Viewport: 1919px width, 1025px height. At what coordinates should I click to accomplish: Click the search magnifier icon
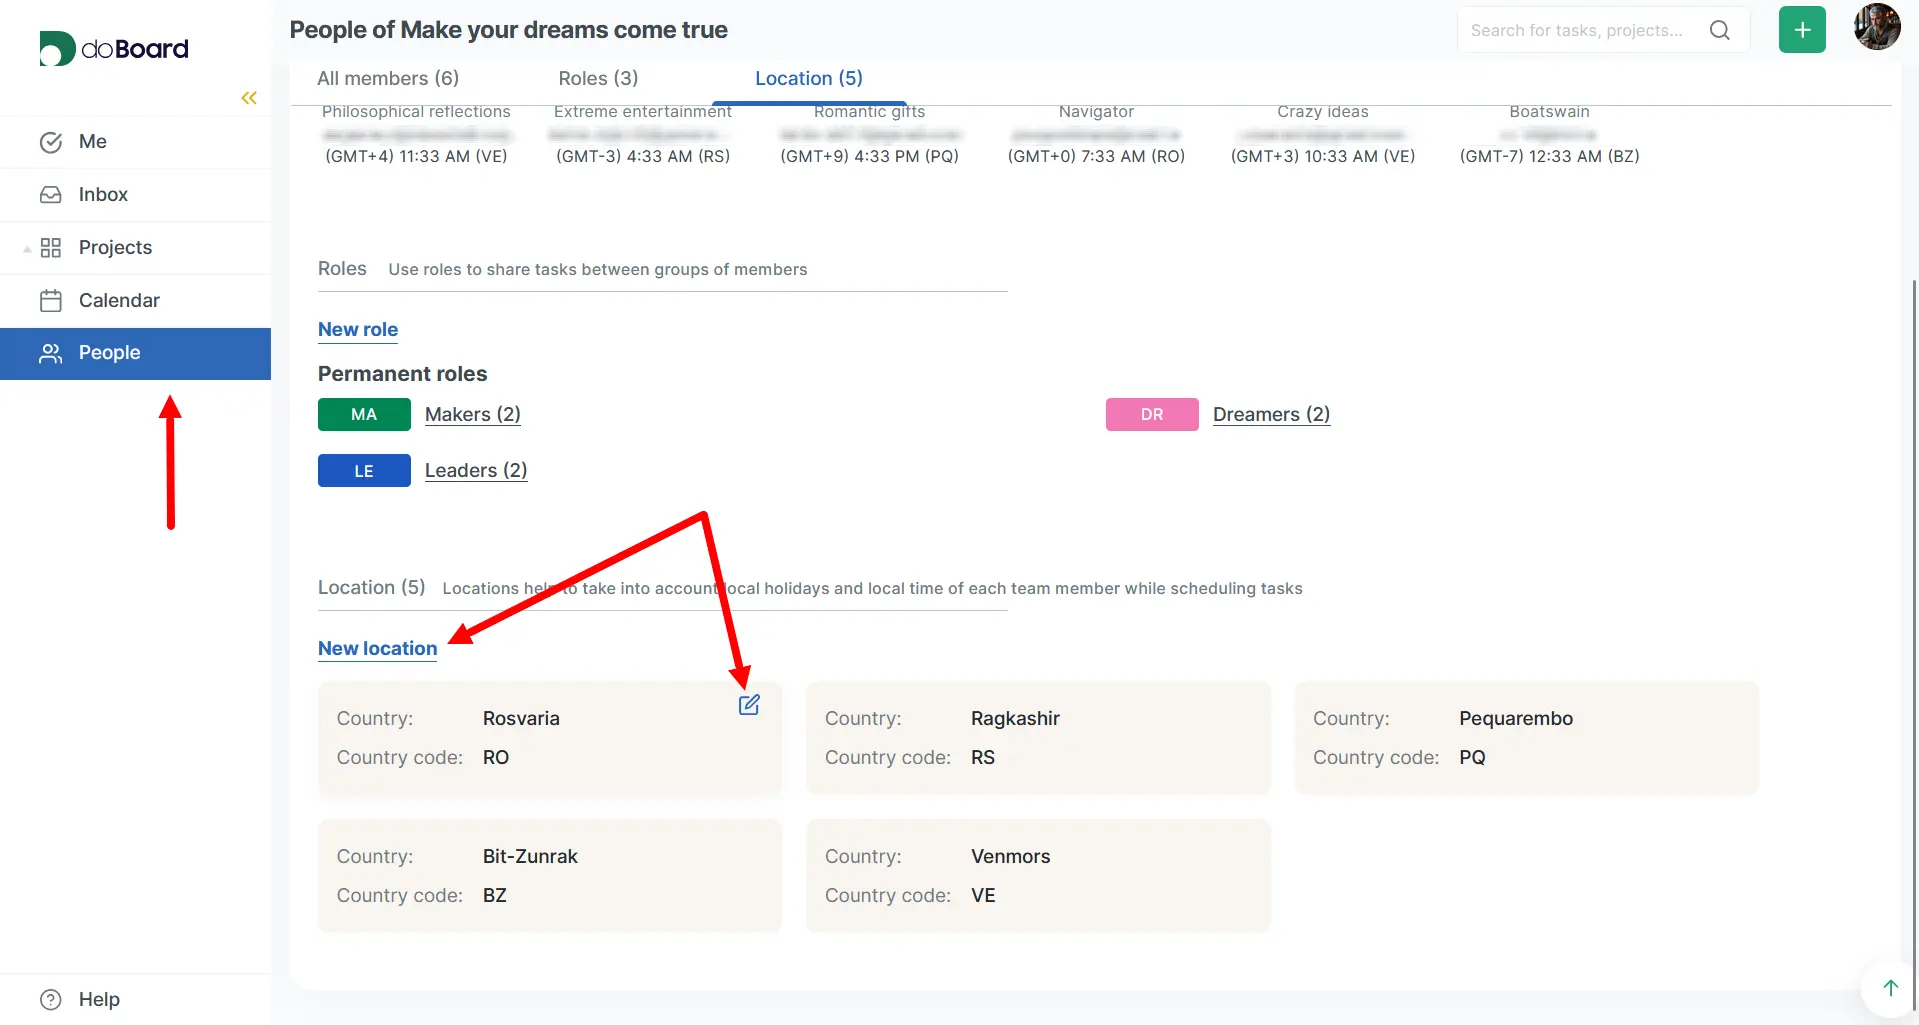(1719, 30)
